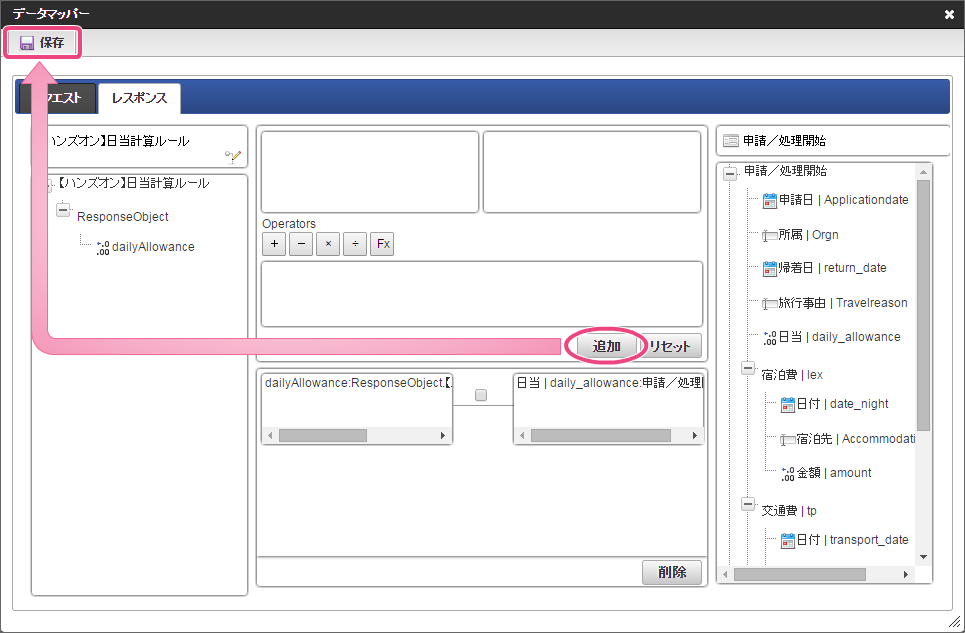This screenshot has height=633, width=965.
Task: Click the first empty source box above Operators
Action: tap(370, 172)
